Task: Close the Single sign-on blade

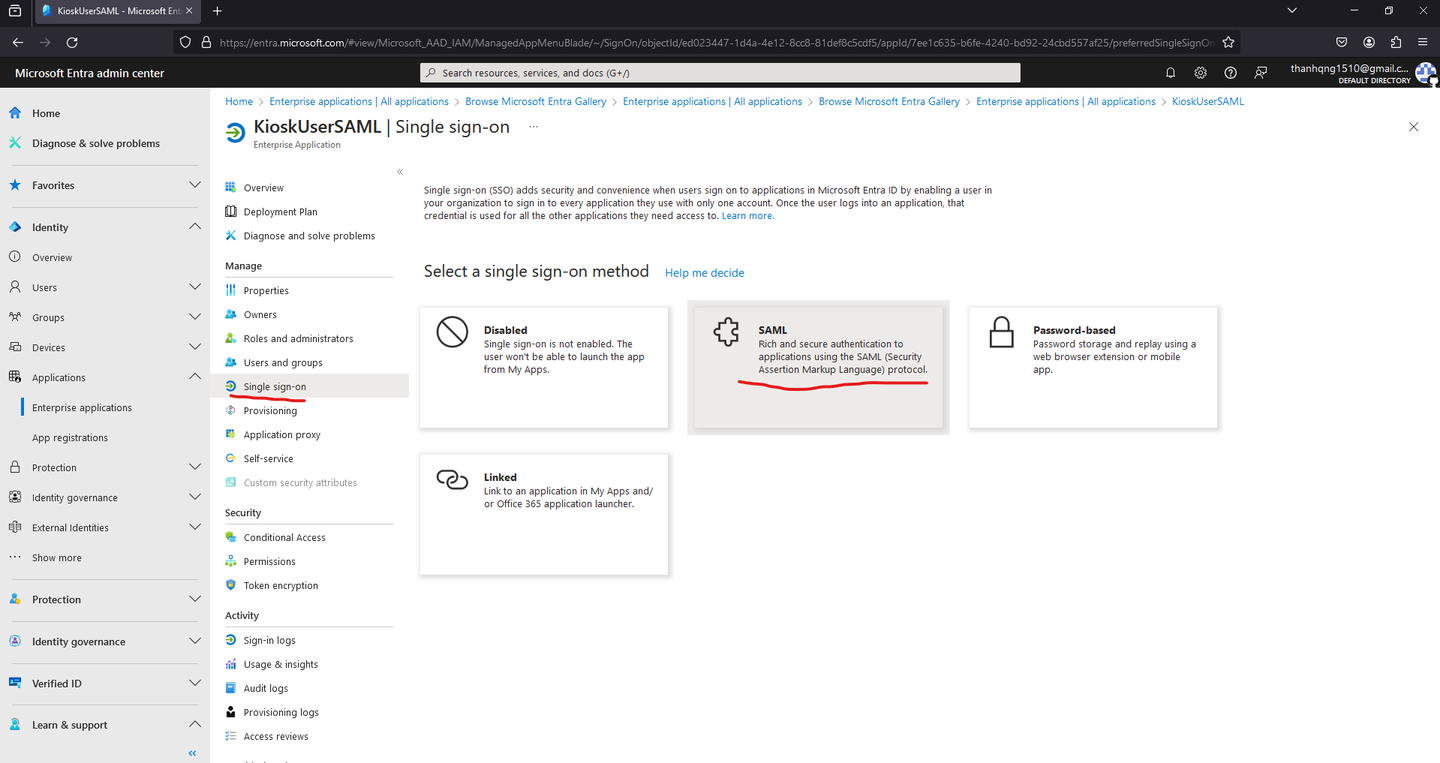Action: click(1413, 127)
